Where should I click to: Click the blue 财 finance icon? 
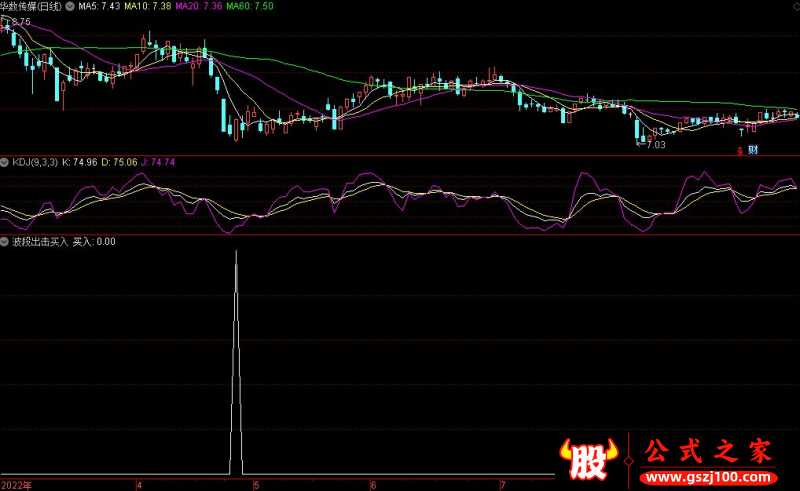point(751,151)
